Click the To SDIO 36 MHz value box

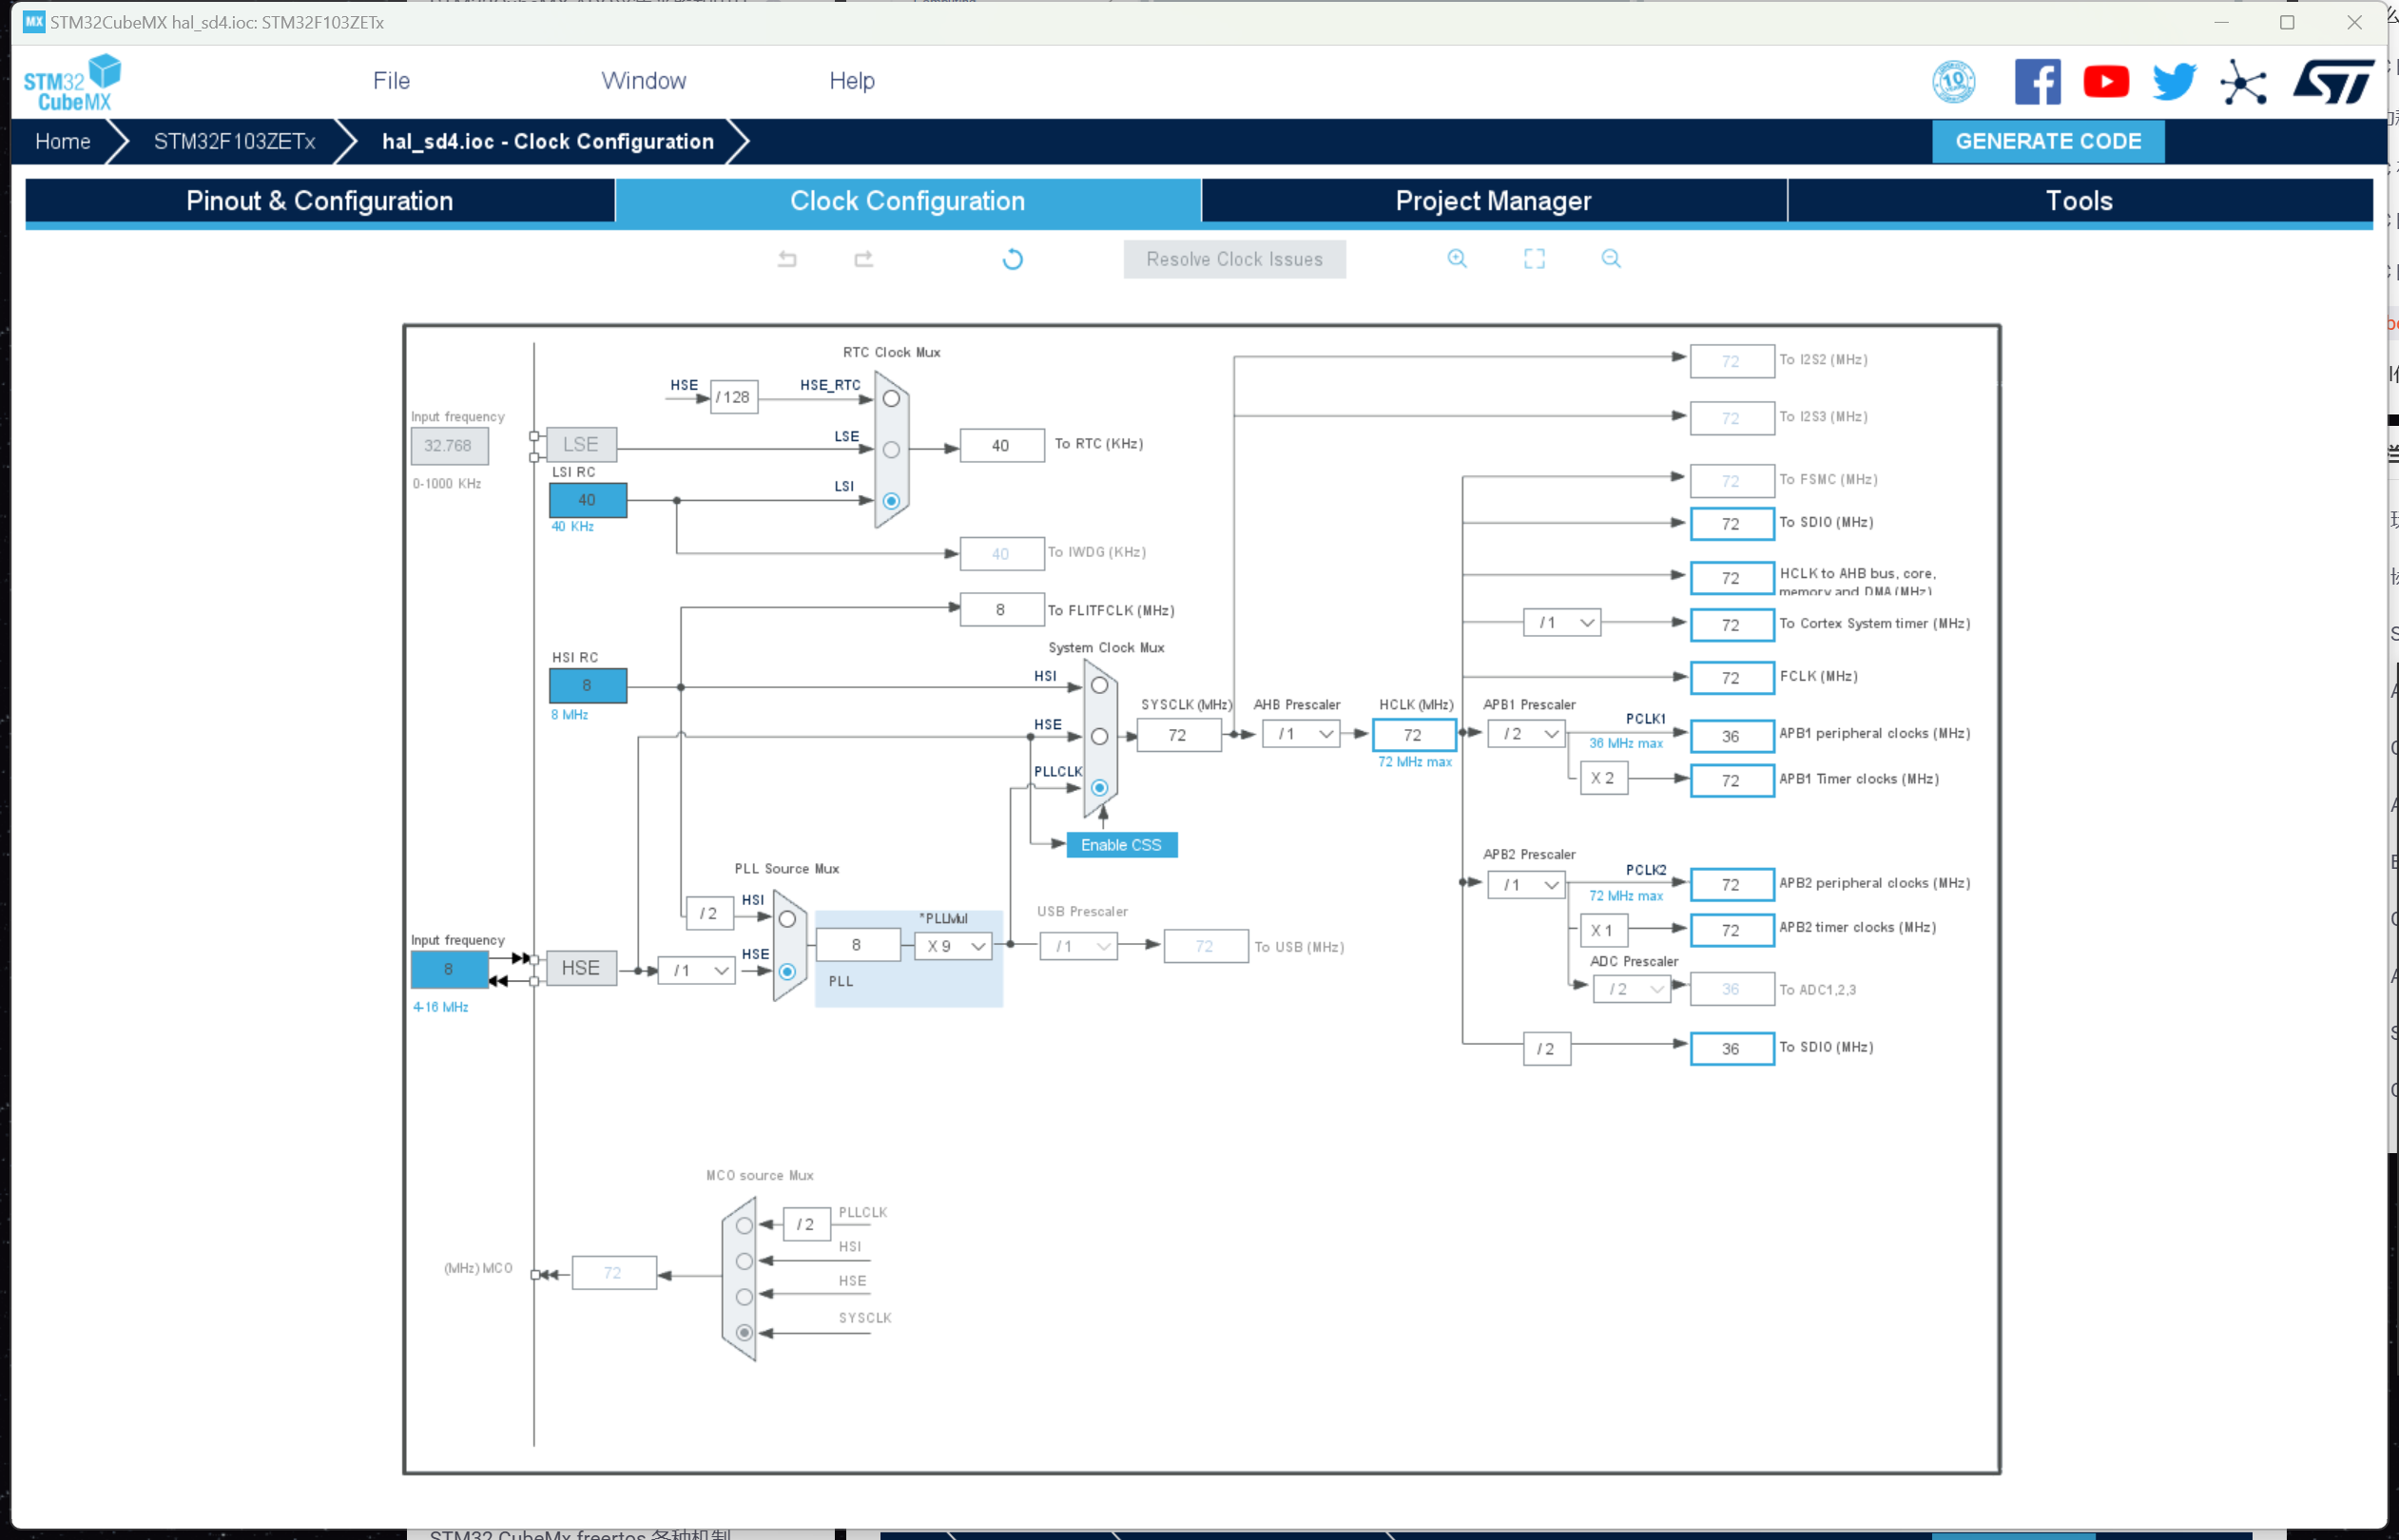(x=1732, y=1048)
